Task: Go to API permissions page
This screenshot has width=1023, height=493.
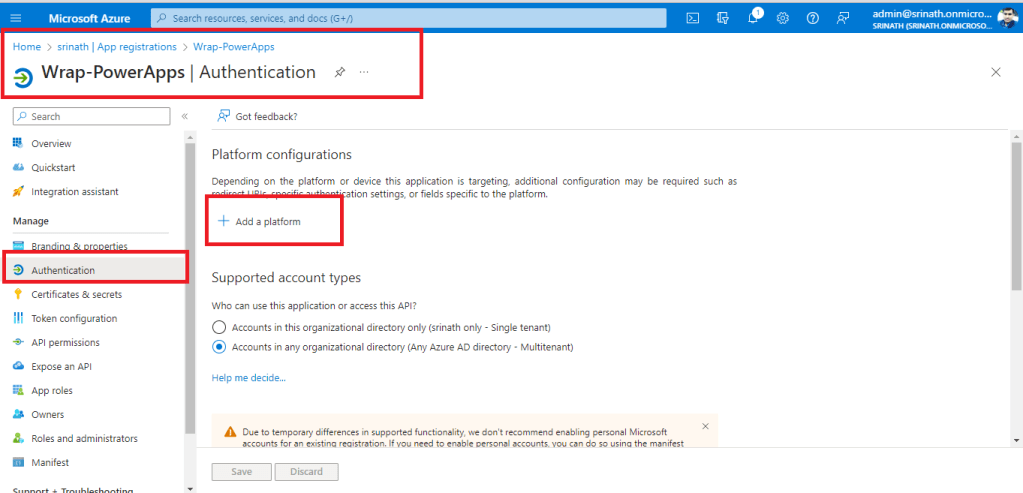Action: coord(65,342)
